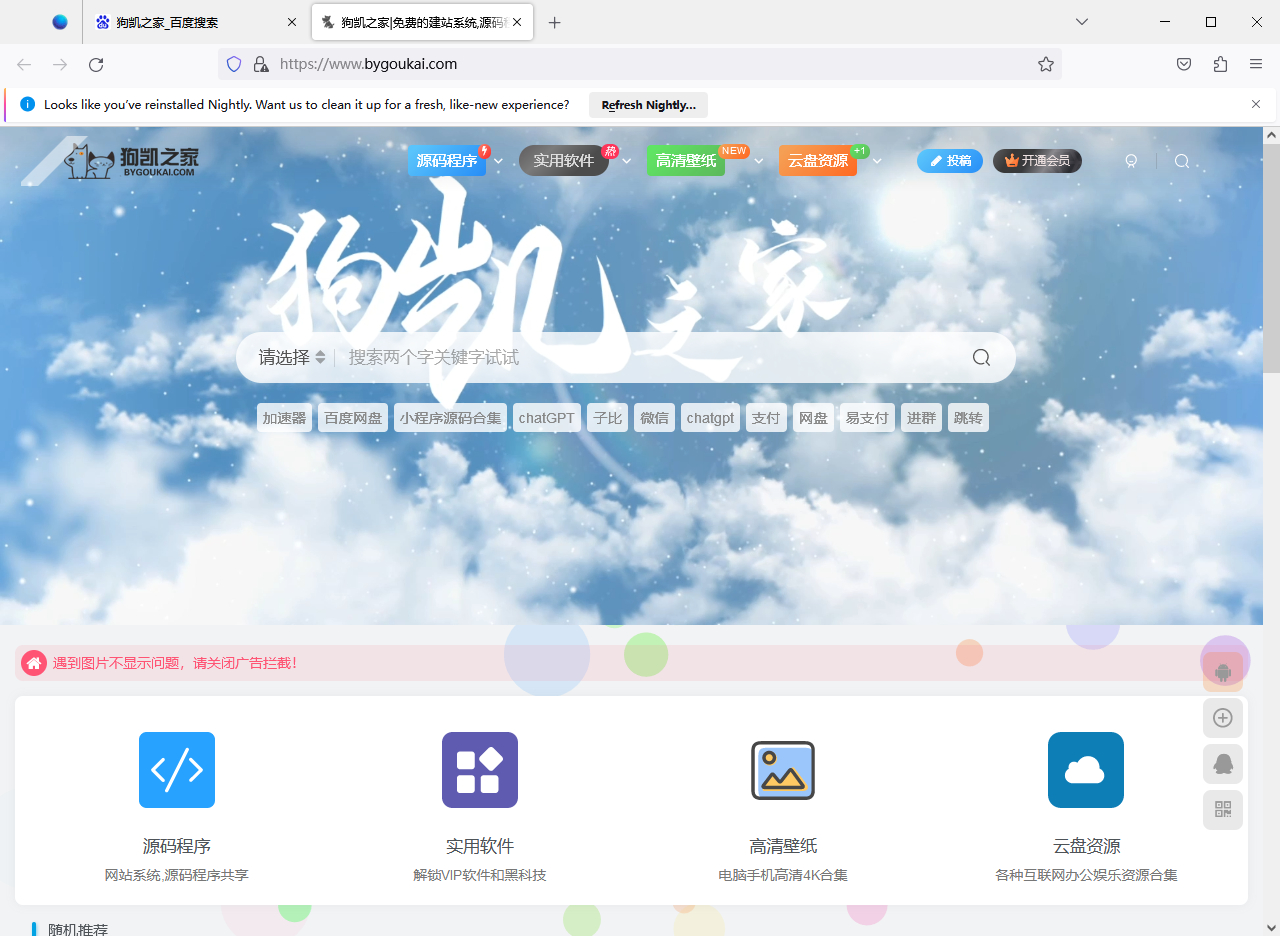Click the 子比 search tag
The width and height of the screenshot is (1280, 936).
point(607,418)
